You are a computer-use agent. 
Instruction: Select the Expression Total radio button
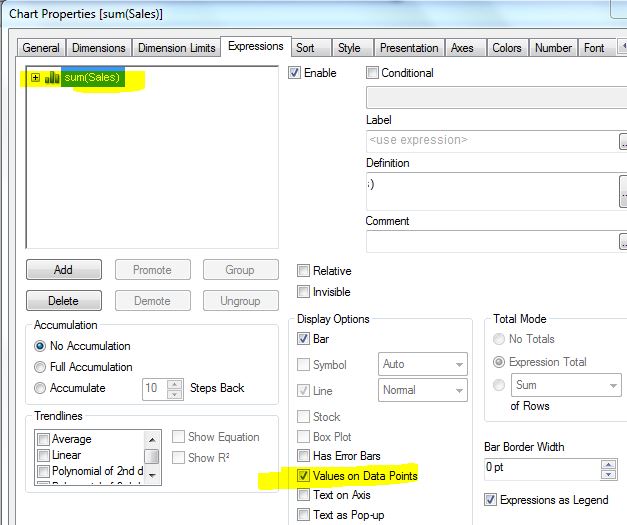[499, 362]
